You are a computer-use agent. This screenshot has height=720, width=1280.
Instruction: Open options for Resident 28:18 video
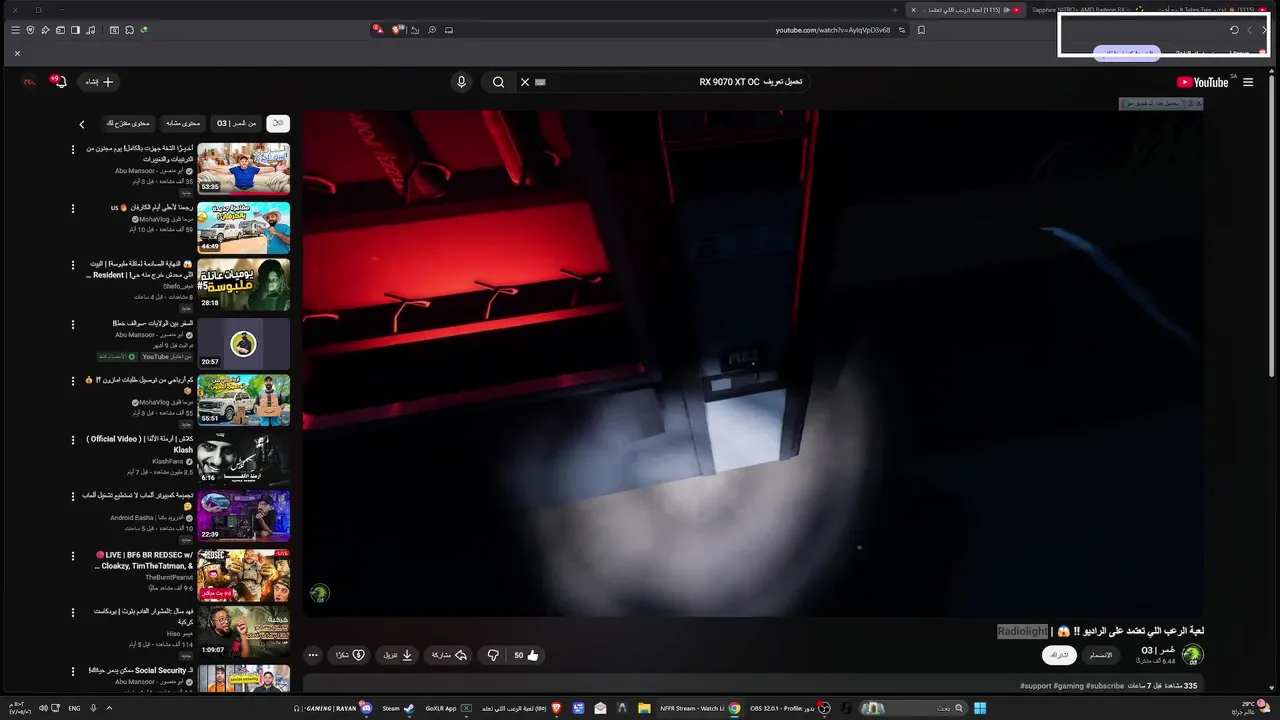tap(72, 266)
